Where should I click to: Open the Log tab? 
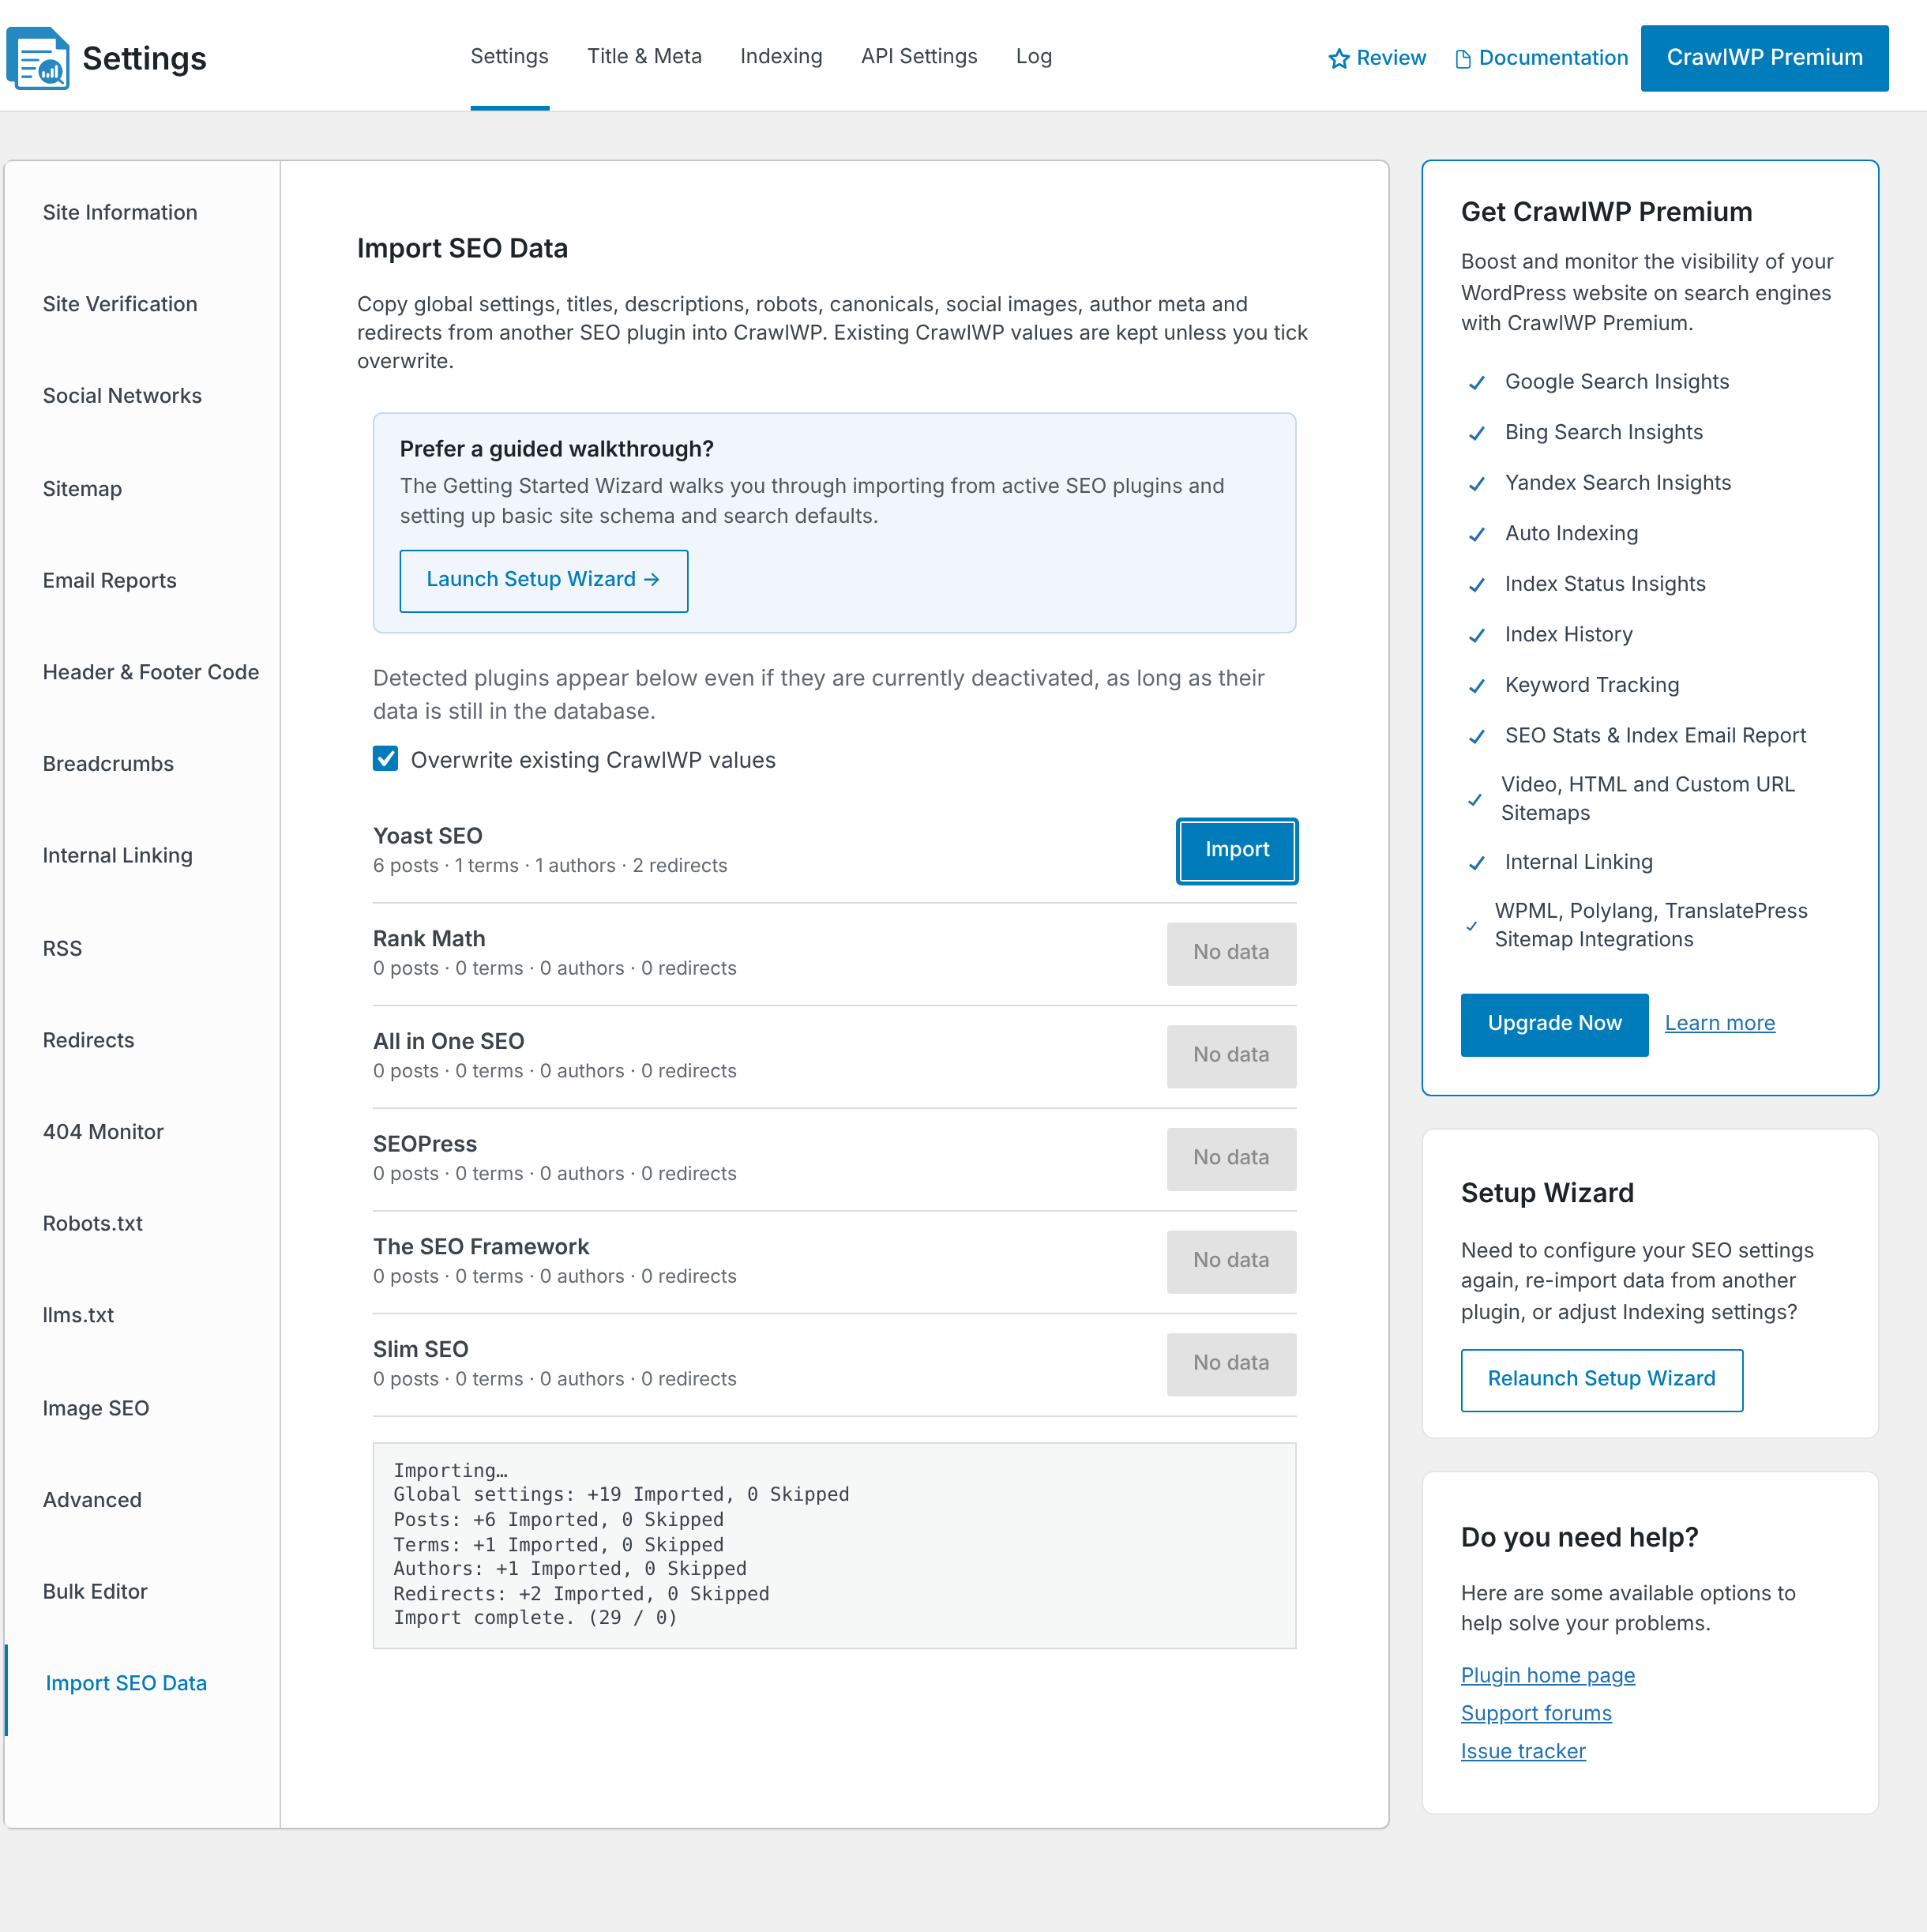(x=1033, y=56)
